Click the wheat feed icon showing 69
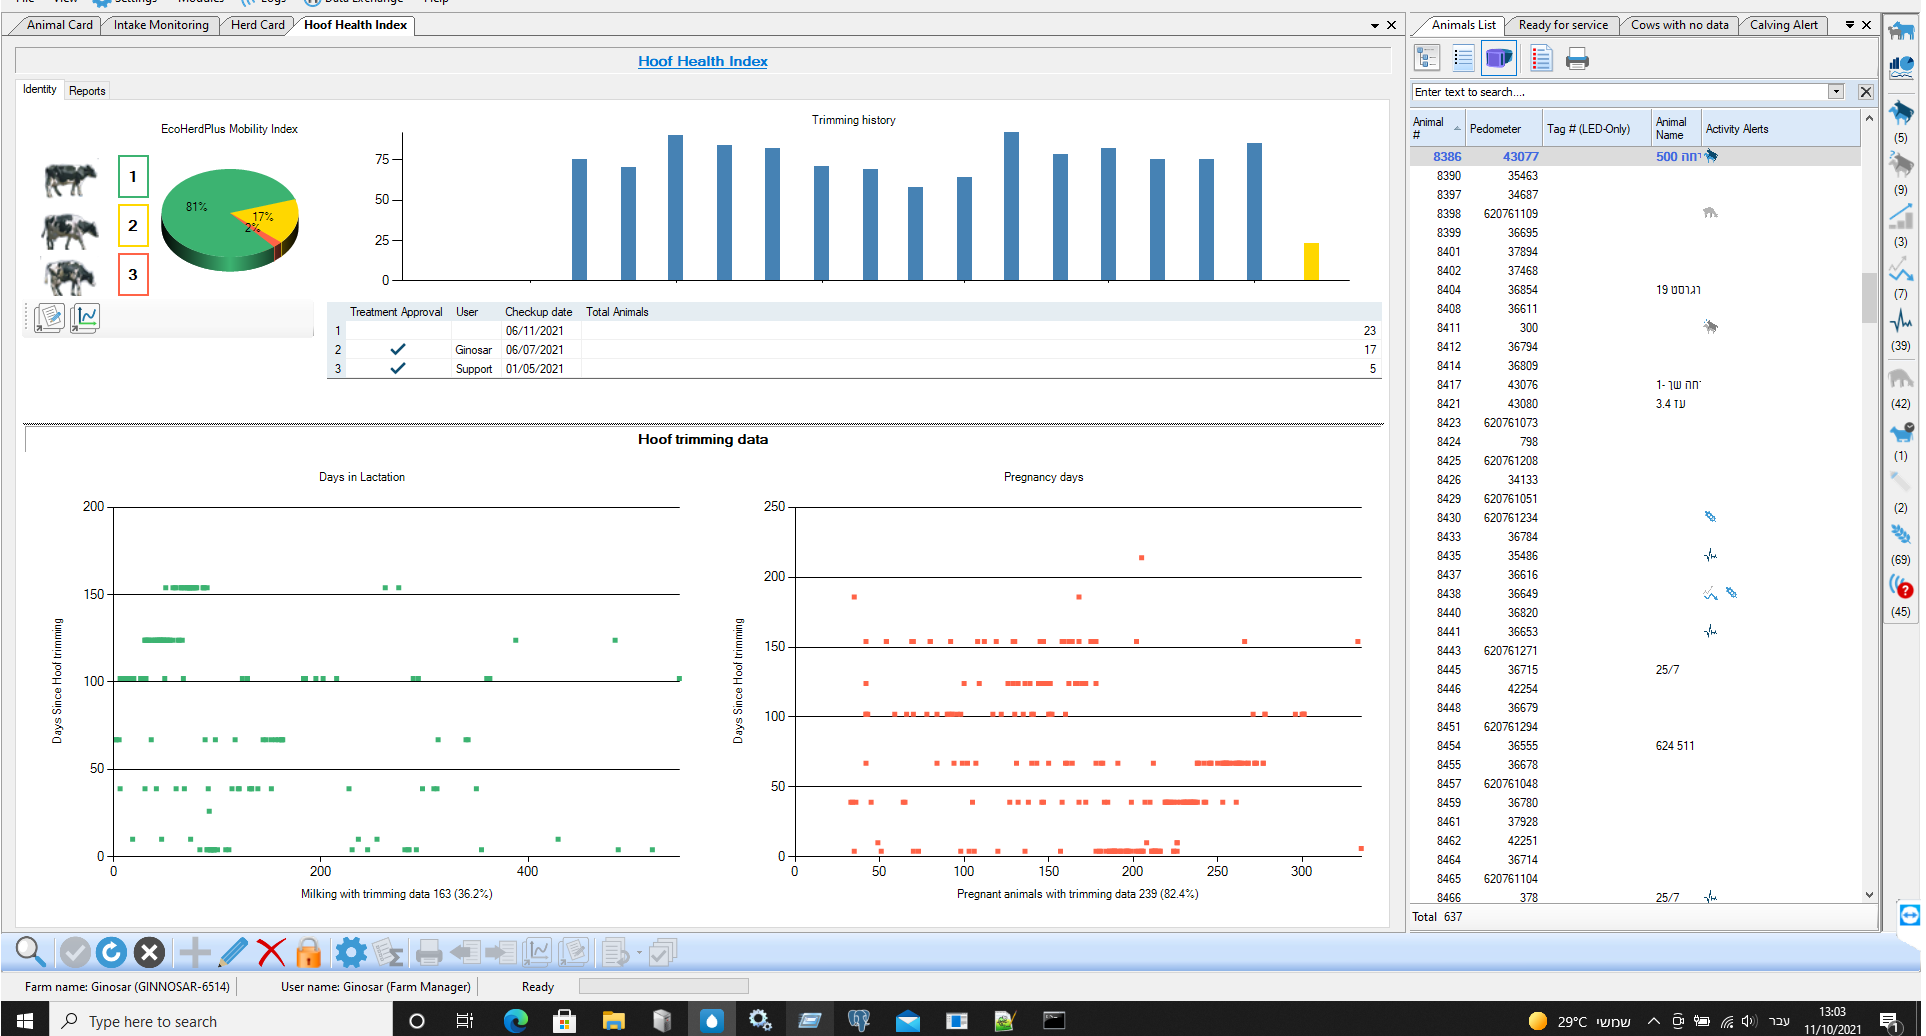This screenshot has height=1036, width=1926. (x=1901, y=535)
